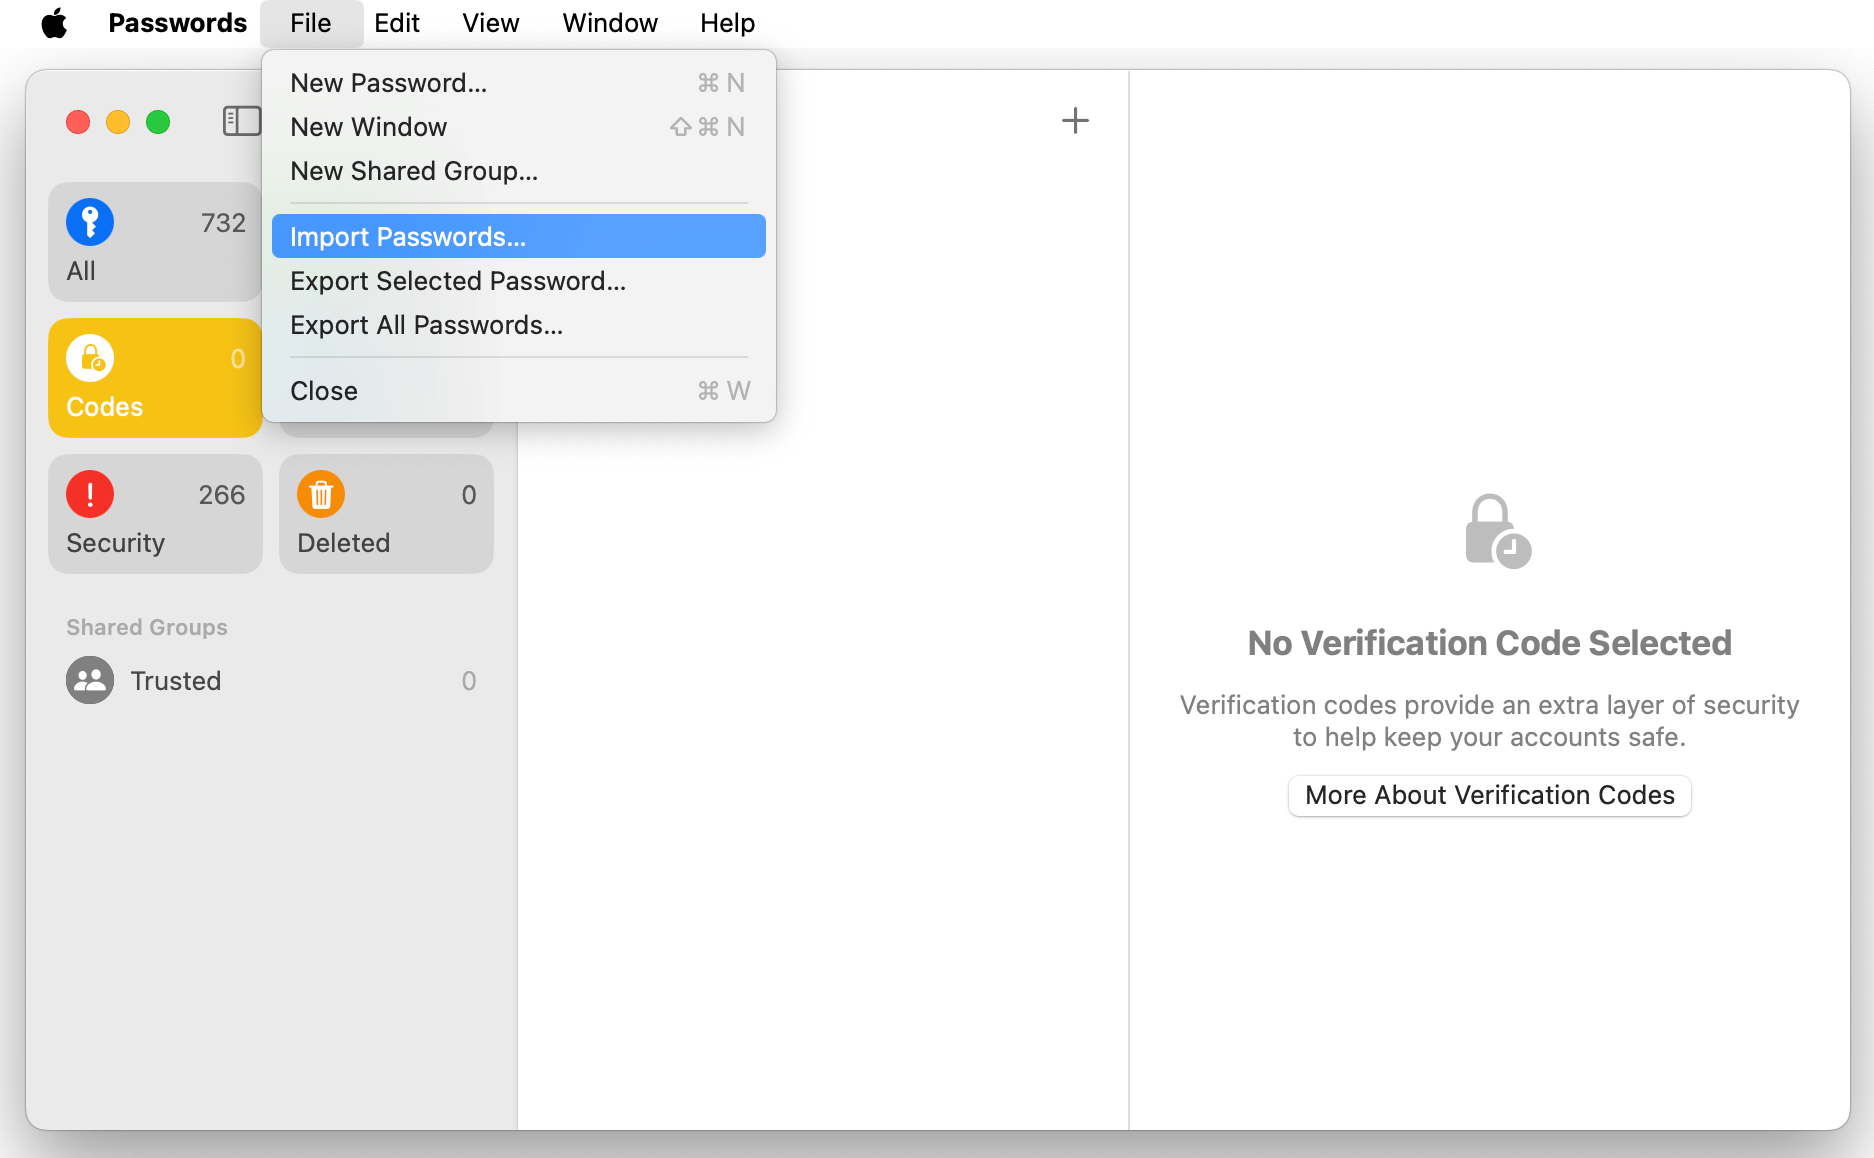This screenshot has height=1158, width=1874.
Task: Toggle the sidebar visibility icon
Action: coord(240,121)
